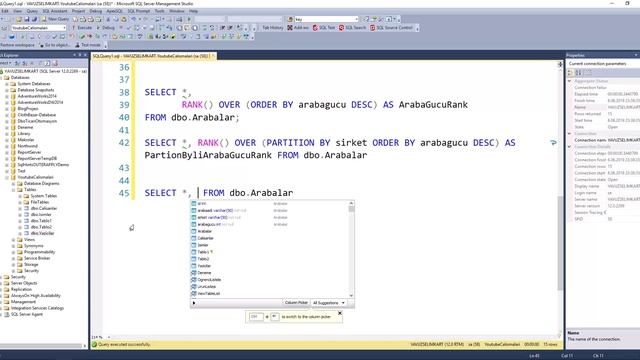Start the Debug toolbar command
The width and height of the screenshot is (640, 360).
(x=106, y=28)
